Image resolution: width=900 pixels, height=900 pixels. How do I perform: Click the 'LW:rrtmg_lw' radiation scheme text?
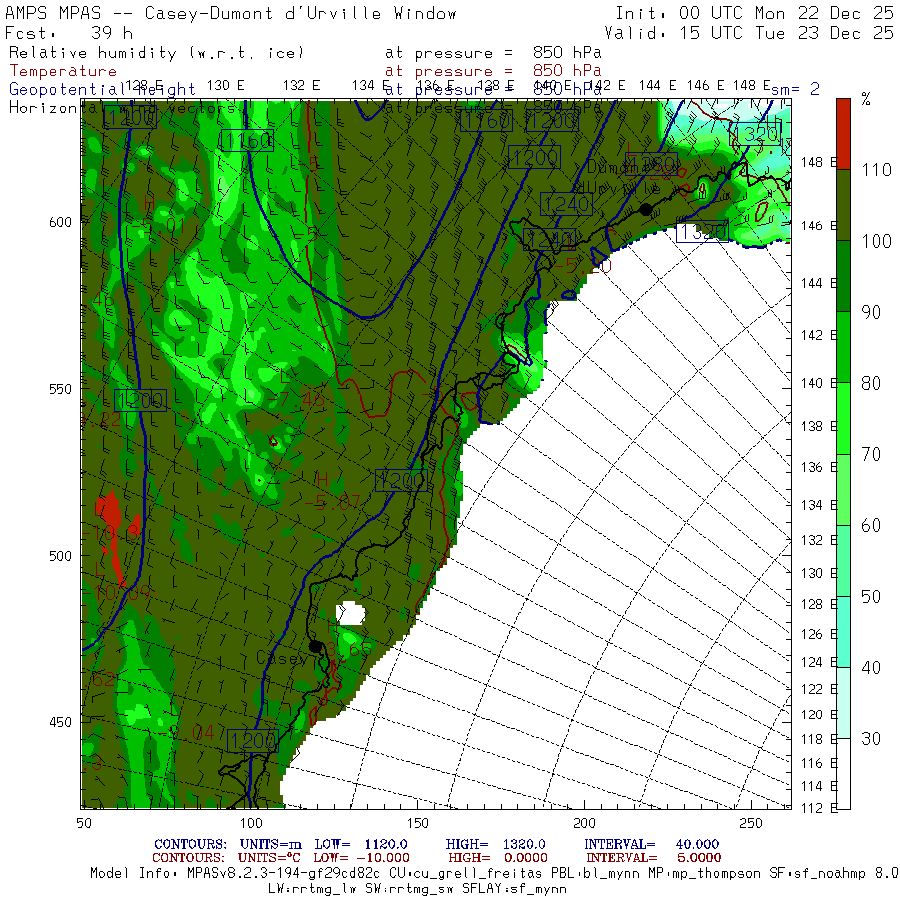point(312,889)
